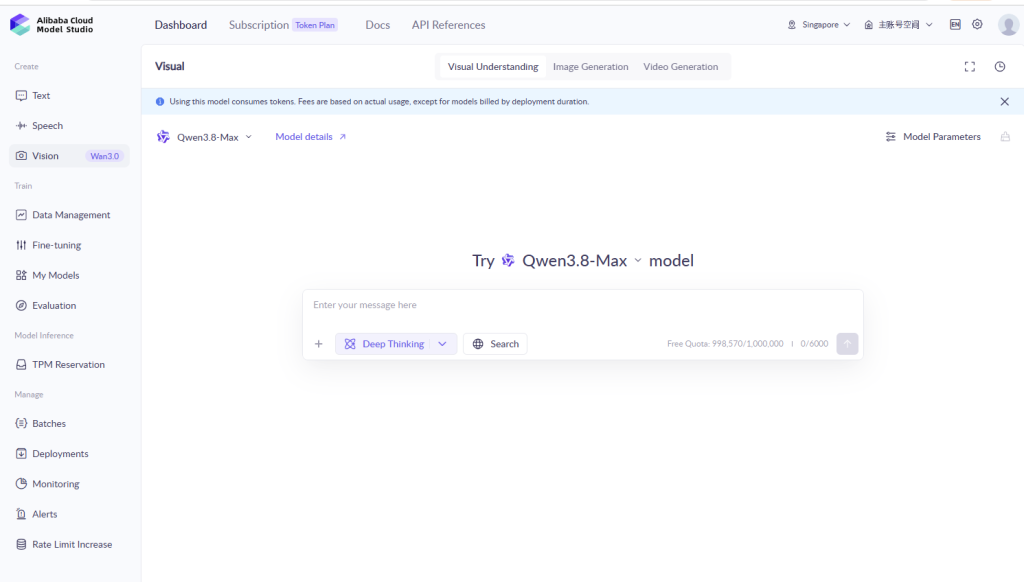
Task: Switch to the Visual Understanding tab
Action: (x=493, y=67)
